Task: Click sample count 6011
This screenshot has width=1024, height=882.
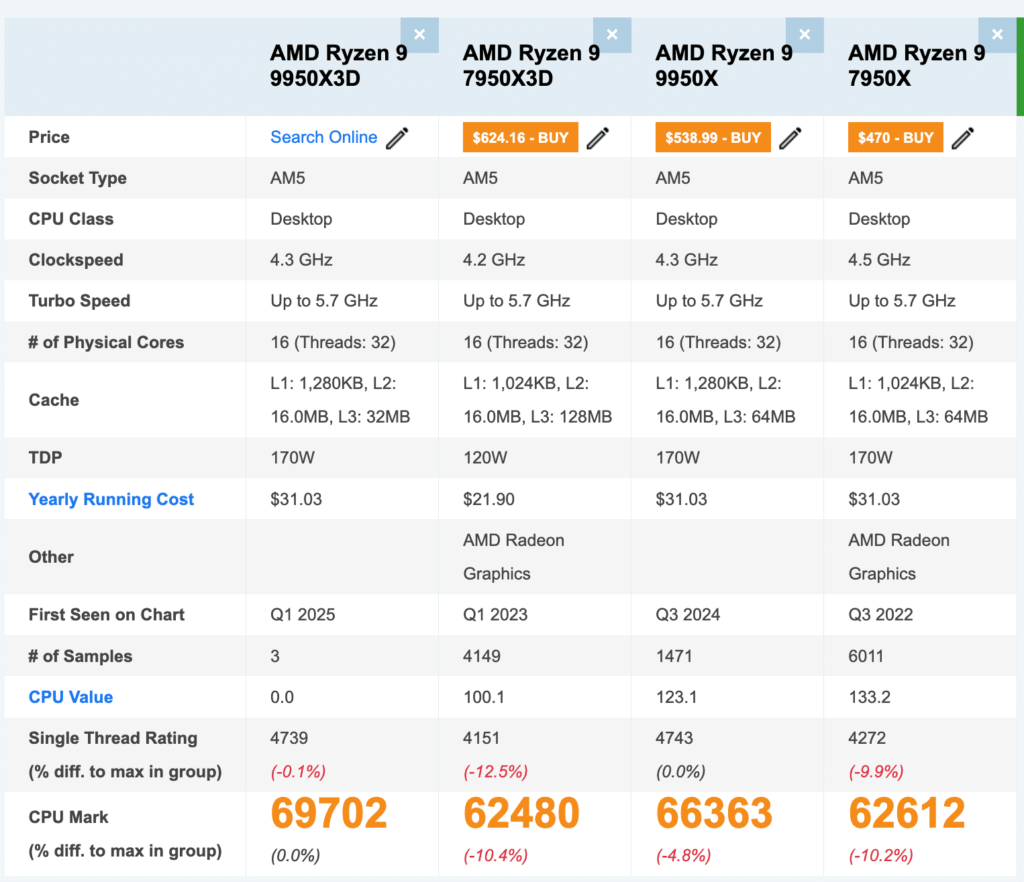Action: [x=866, y=655]
